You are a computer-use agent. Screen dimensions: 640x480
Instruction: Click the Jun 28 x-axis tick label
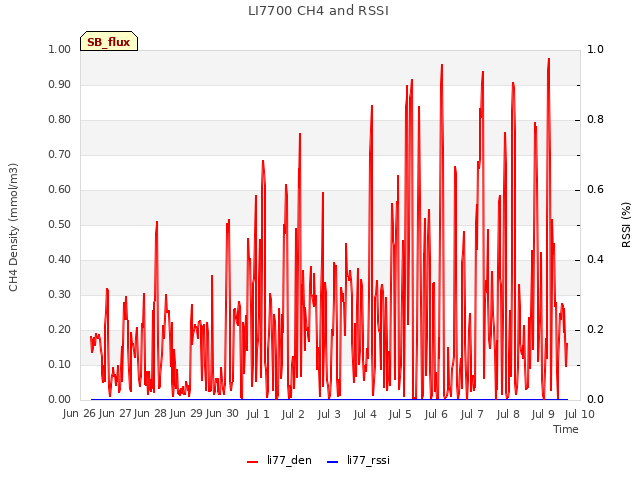pos(150,414)
